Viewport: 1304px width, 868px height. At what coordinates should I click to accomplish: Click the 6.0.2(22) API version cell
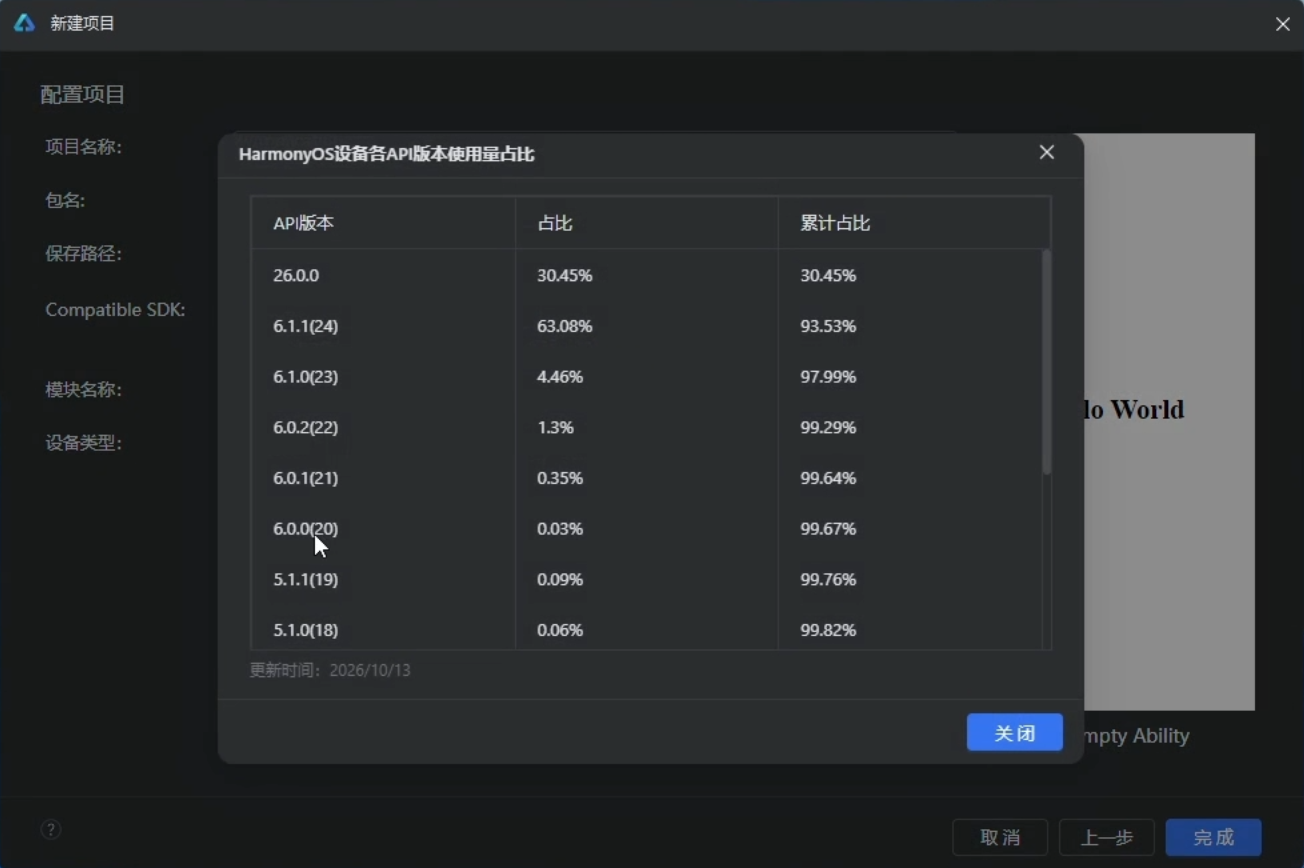pyautogui.click(x=305, y=427)
